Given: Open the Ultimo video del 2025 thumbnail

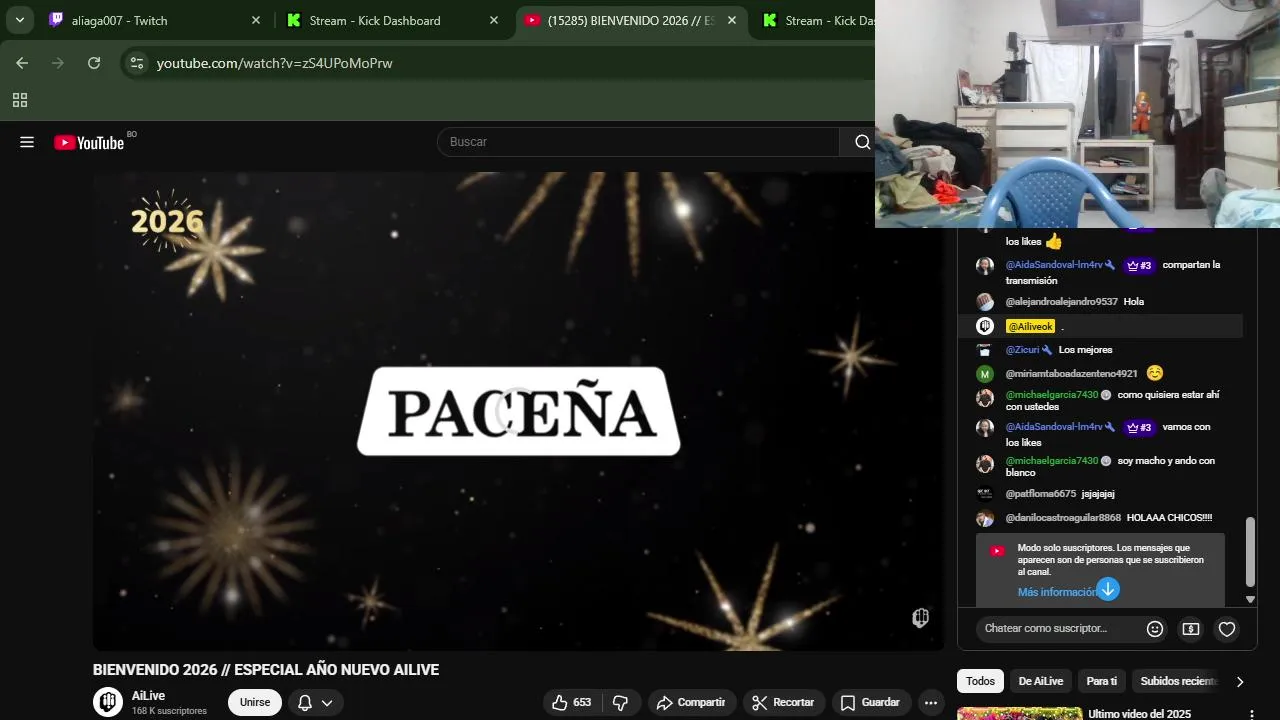Looking at the screenshot, I should pos(1019,714).
